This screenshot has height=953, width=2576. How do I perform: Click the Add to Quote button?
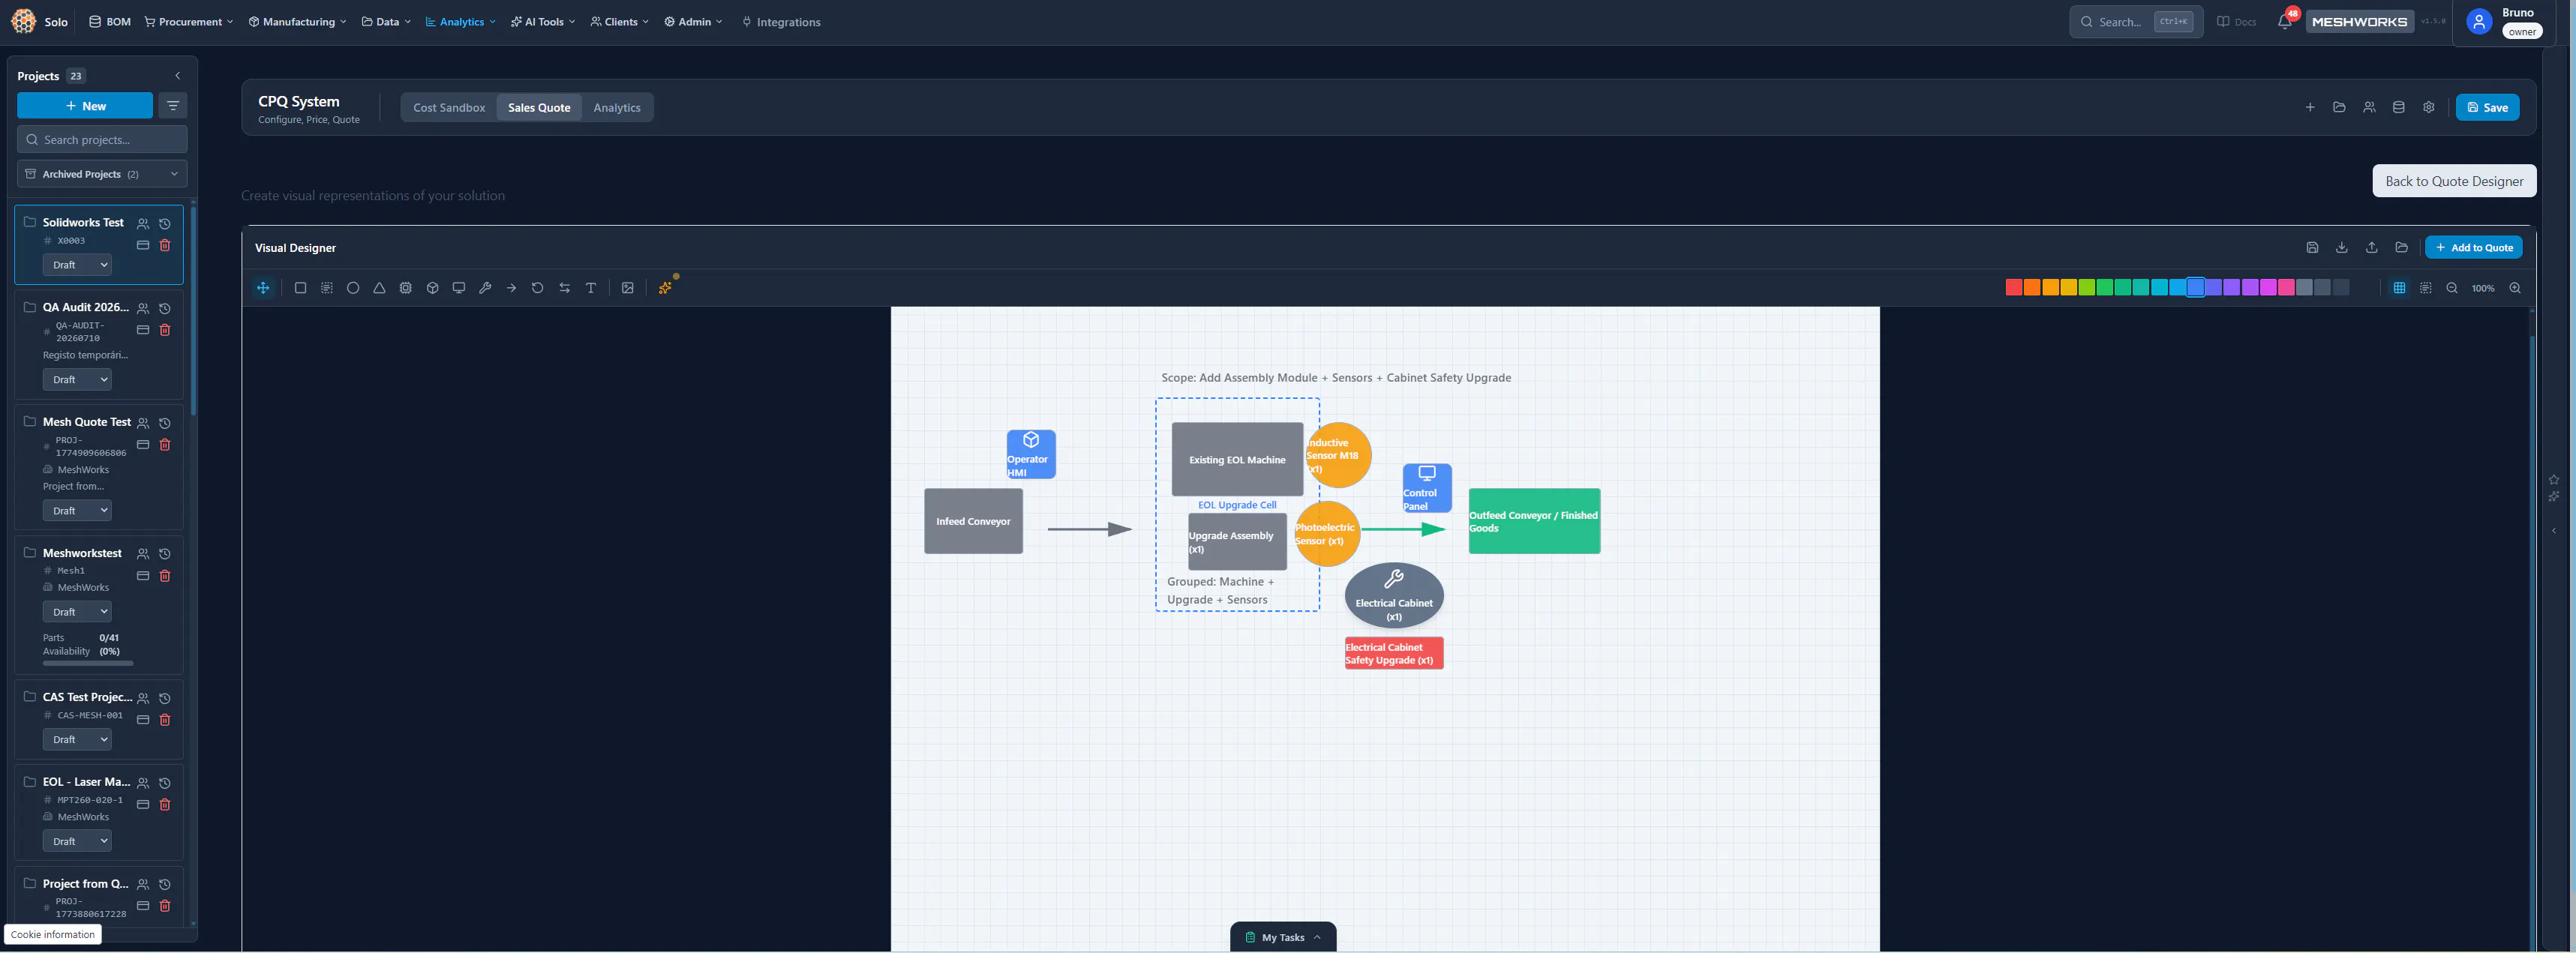click(2473, 248)
